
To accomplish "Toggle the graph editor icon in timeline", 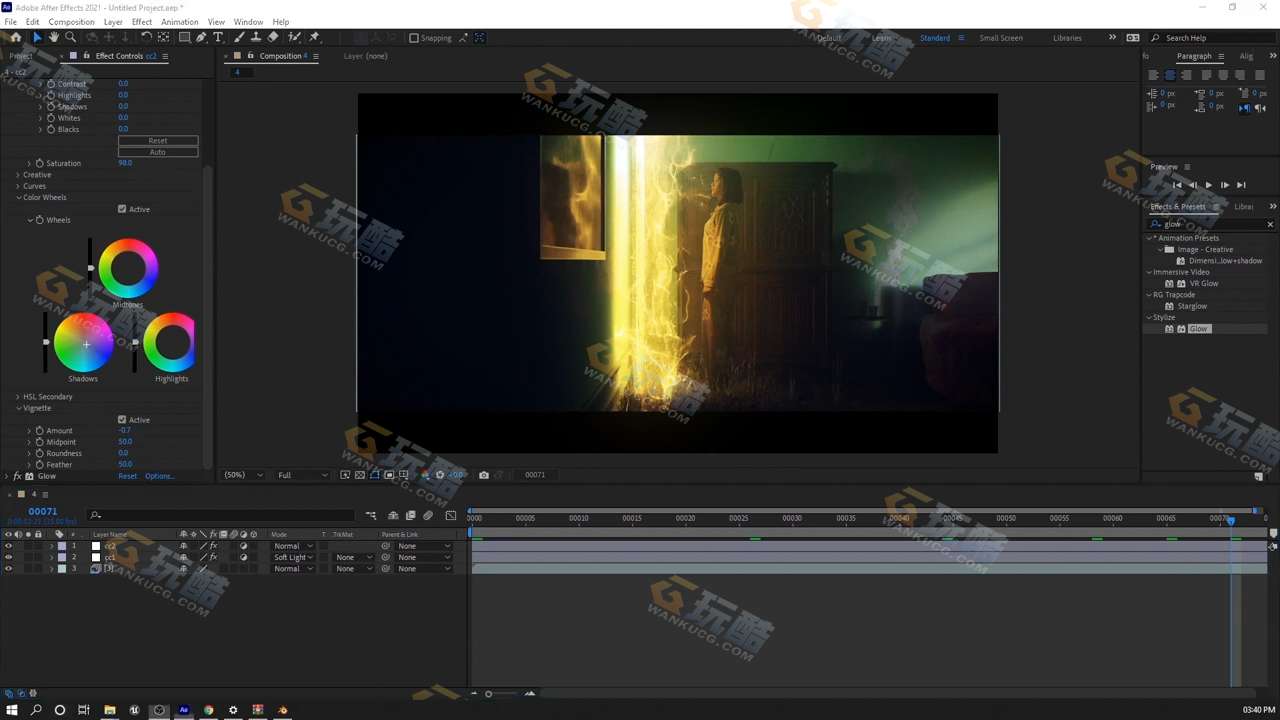I will 451,515.
